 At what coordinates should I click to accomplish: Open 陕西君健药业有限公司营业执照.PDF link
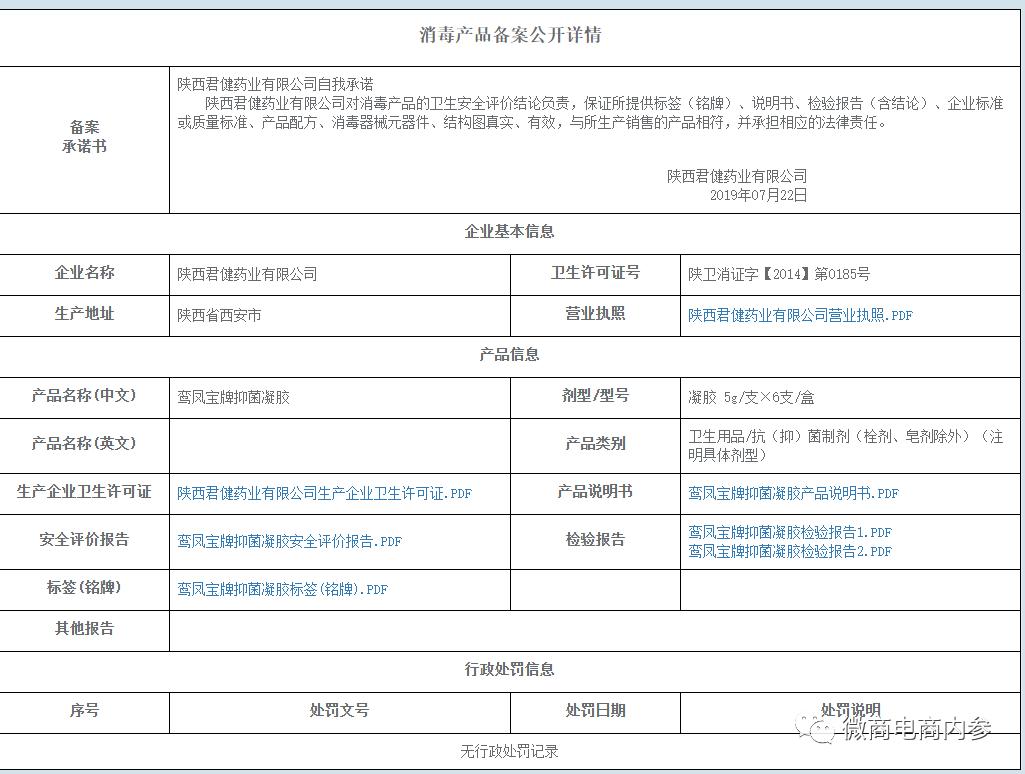coord(800,315)
